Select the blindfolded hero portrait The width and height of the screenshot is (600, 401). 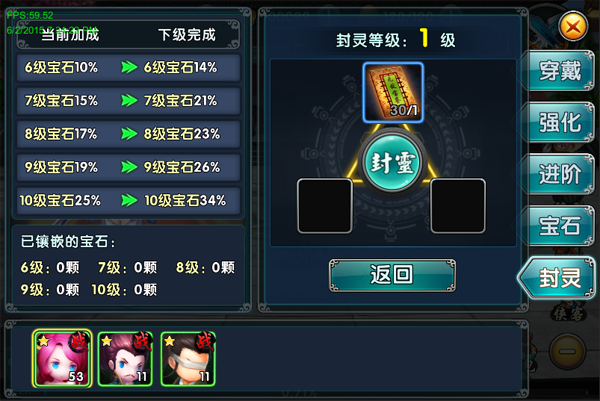click(x=188, y=359)
